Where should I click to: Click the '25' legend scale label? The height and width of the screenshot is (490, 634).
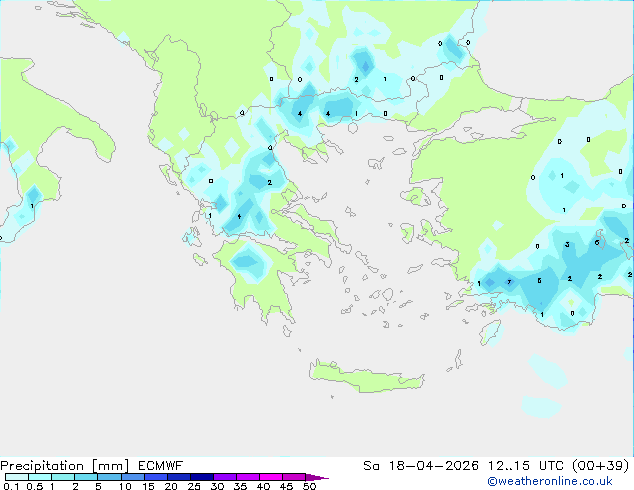[x=194, y=486]
